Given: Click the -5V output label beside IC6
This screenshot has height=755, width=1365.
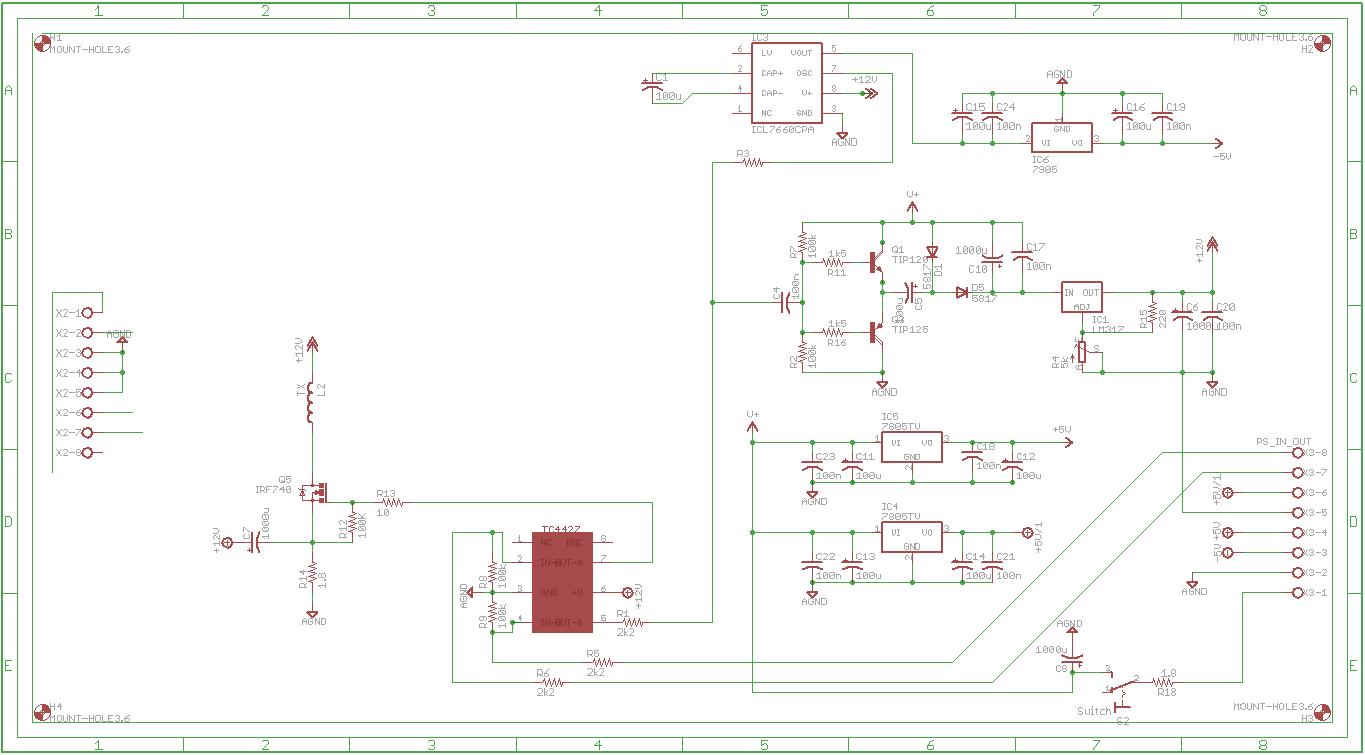Looking at the screenshot, I should pyautogui.click(x=1221, y=156).
